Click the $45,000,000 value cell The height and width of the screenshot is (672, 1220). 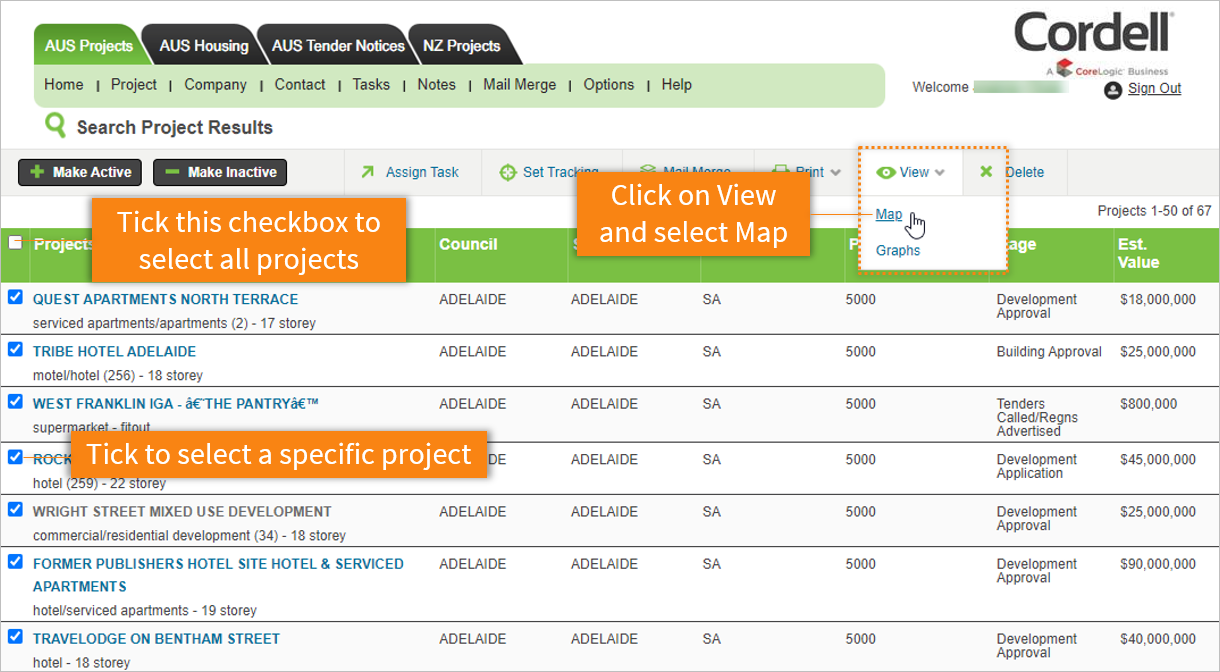pos(1158,459)
